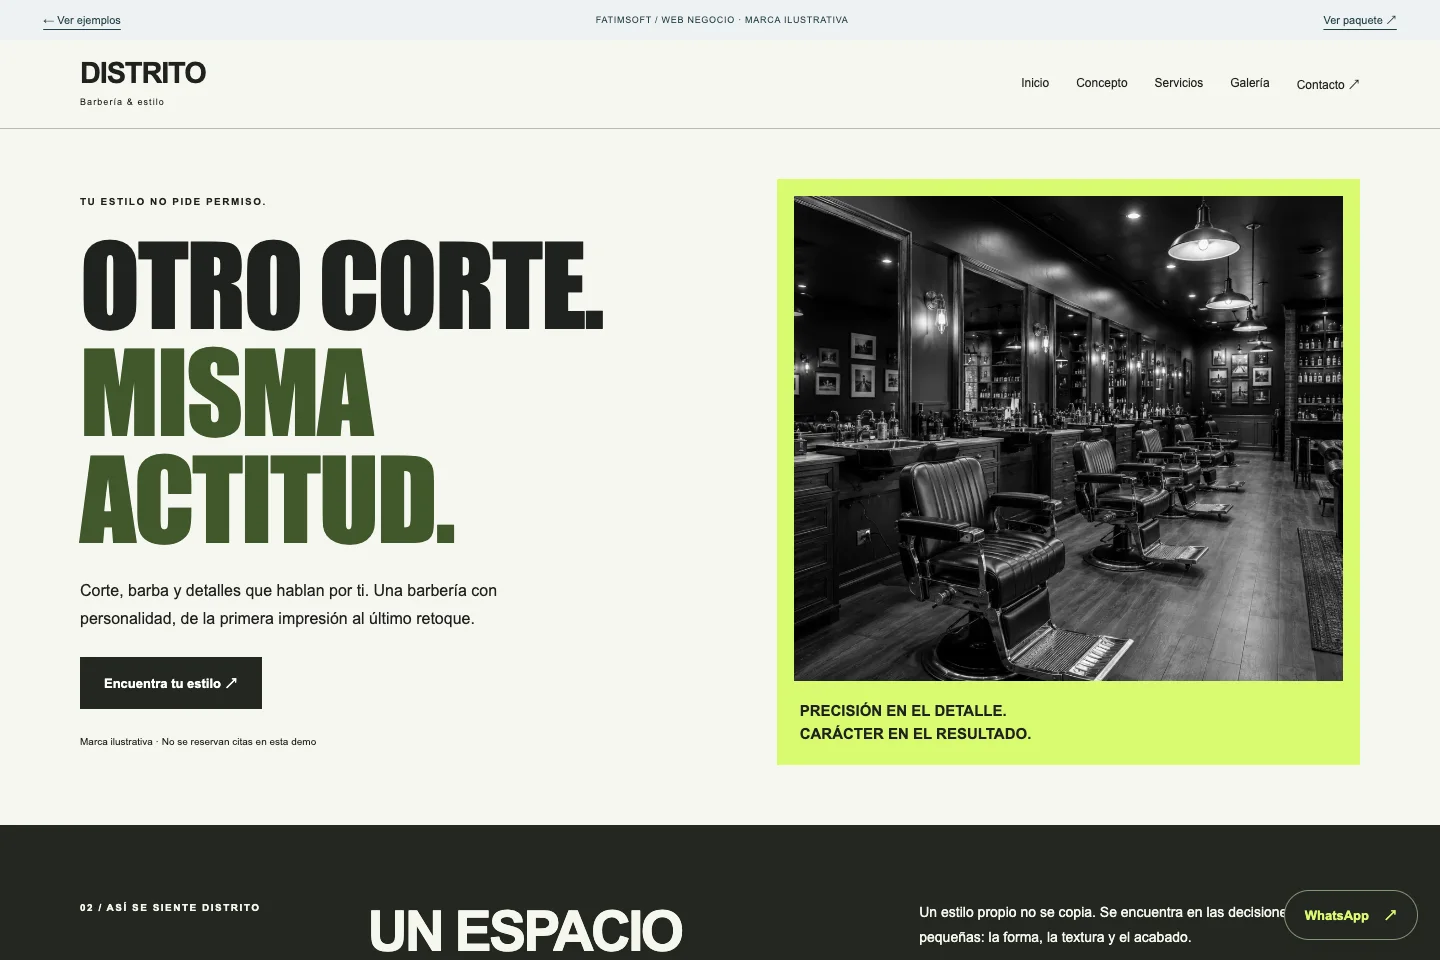
Task: Open Contacto in the navigation bar
Action: [1328, 84]
